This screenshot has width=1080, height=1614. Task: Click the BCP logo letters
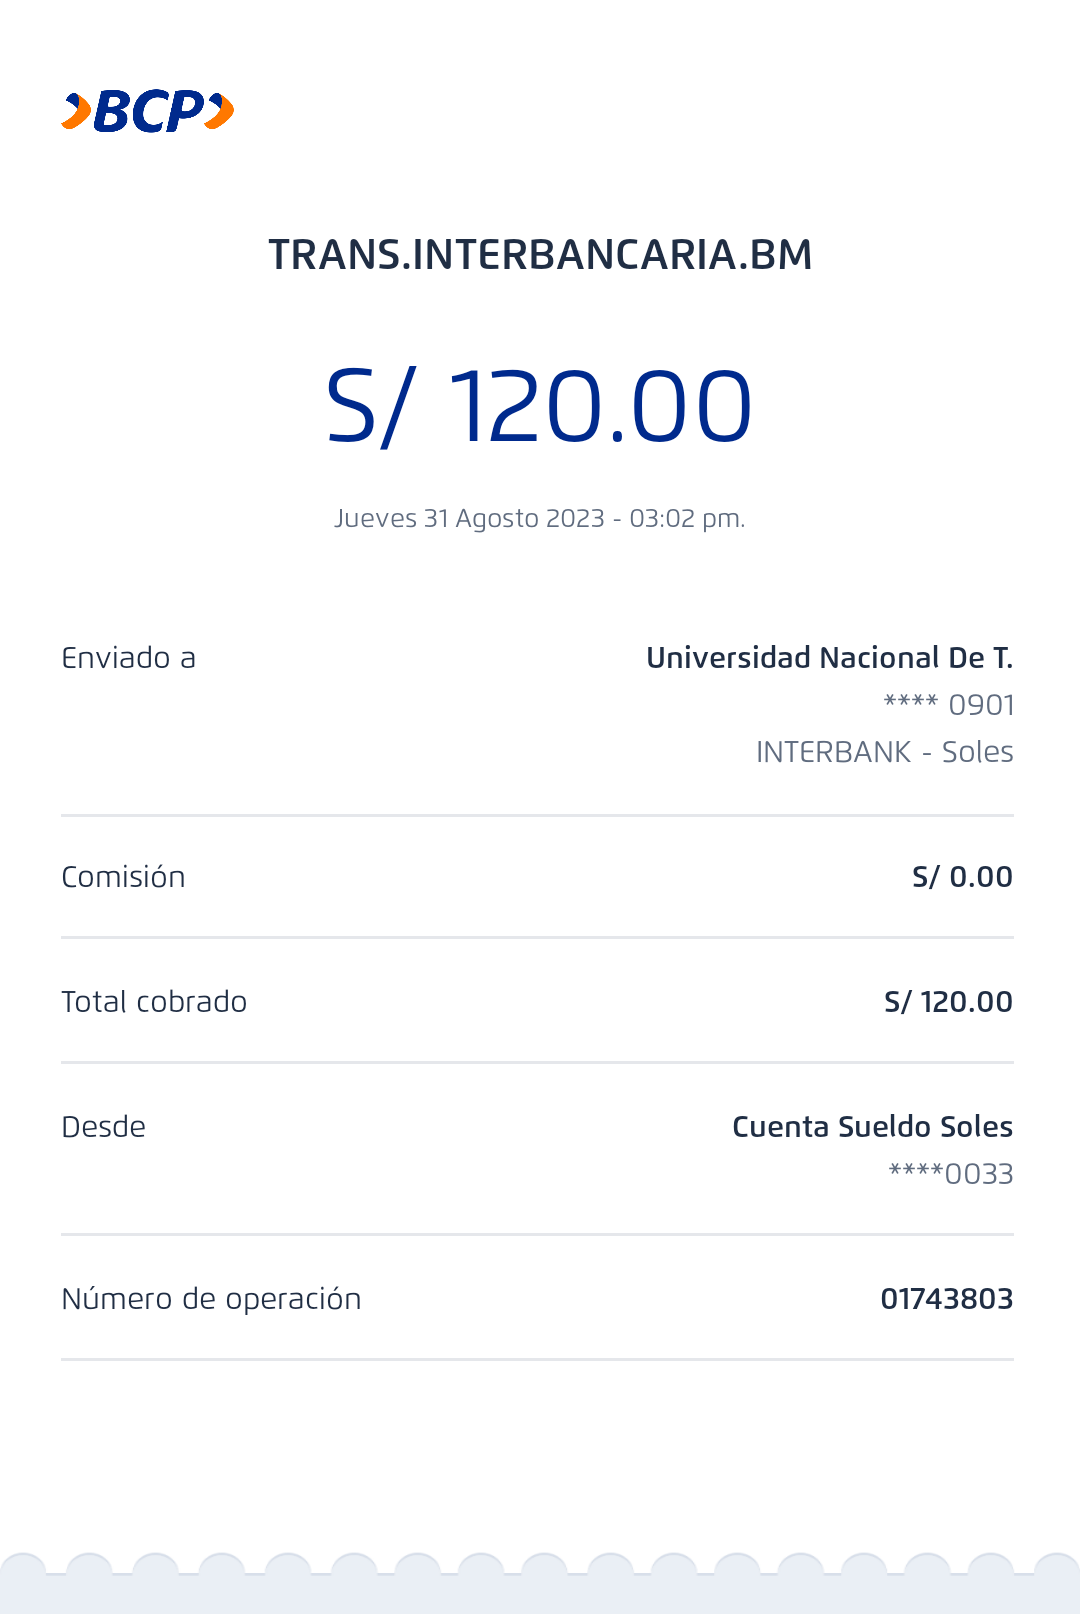coord(149,111)
